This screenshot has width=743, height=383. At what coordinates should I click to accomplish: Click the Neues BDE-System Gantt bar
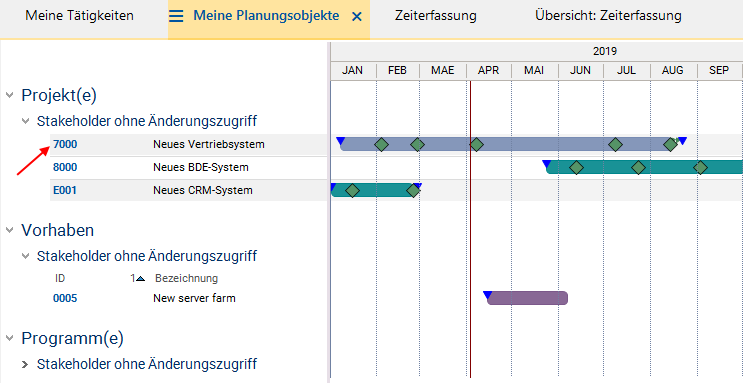644,167
